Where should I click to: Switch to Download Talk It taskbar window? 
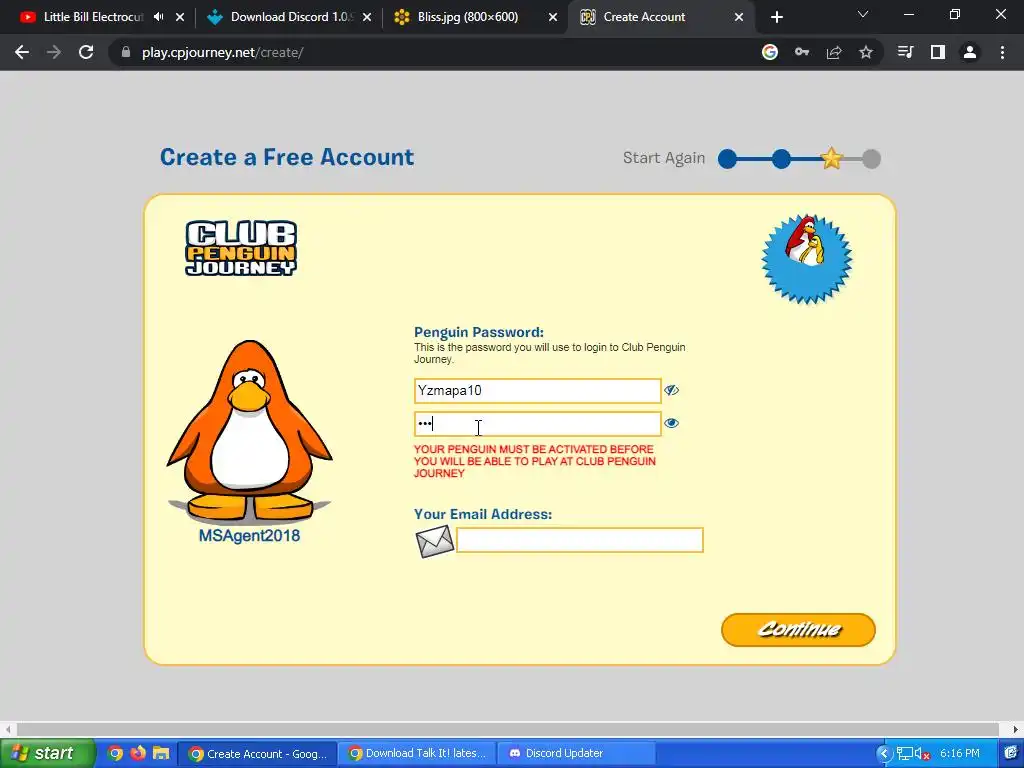(x=417, y=754)
